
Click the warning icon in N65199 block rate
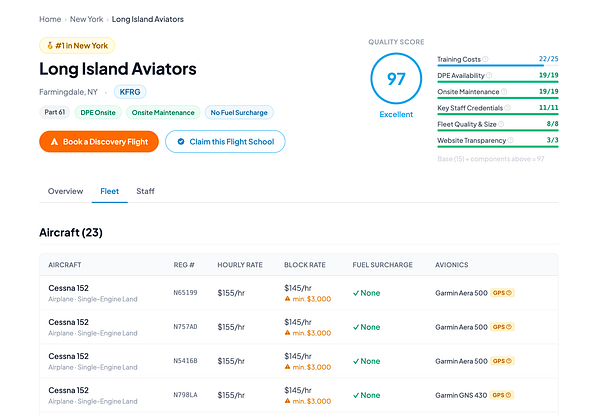coord(287,298)
